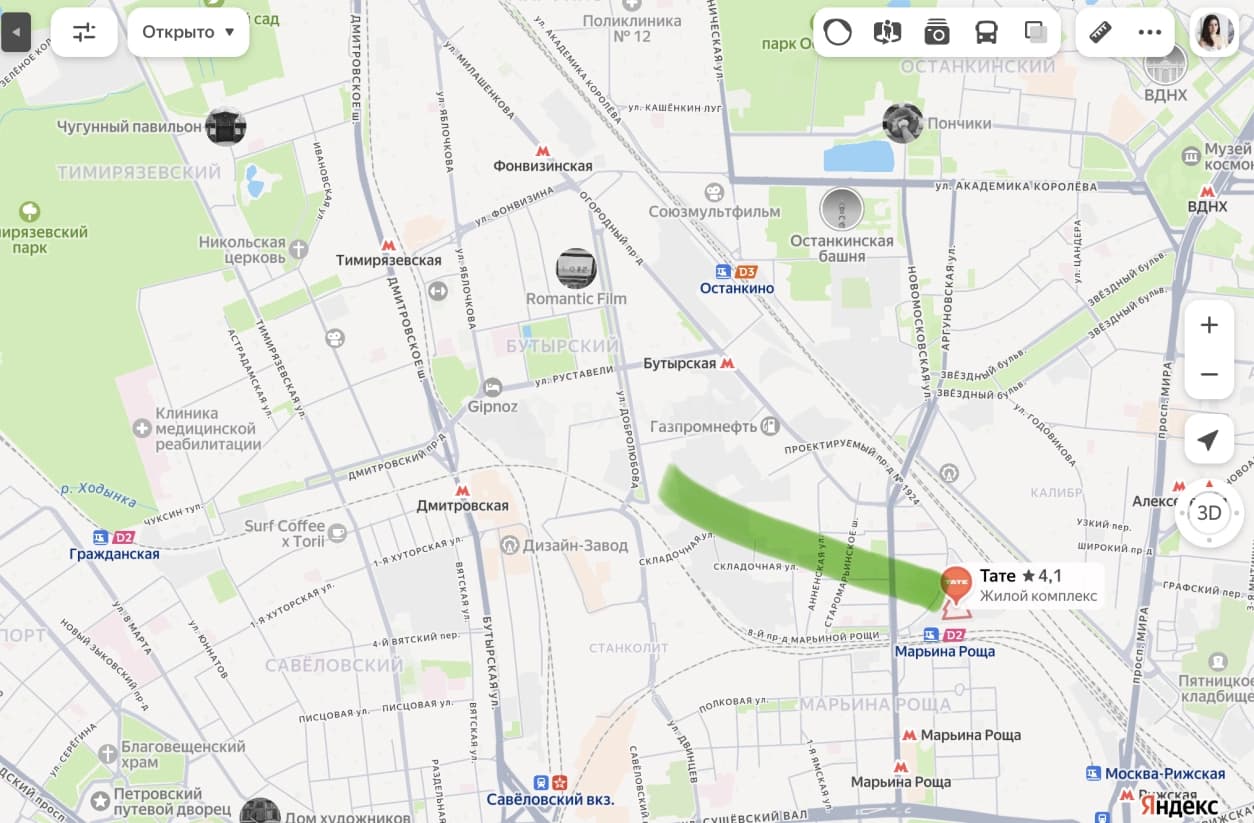Collapse the side panel arrow
The image size is (1254, 823).
pos(16,32)
